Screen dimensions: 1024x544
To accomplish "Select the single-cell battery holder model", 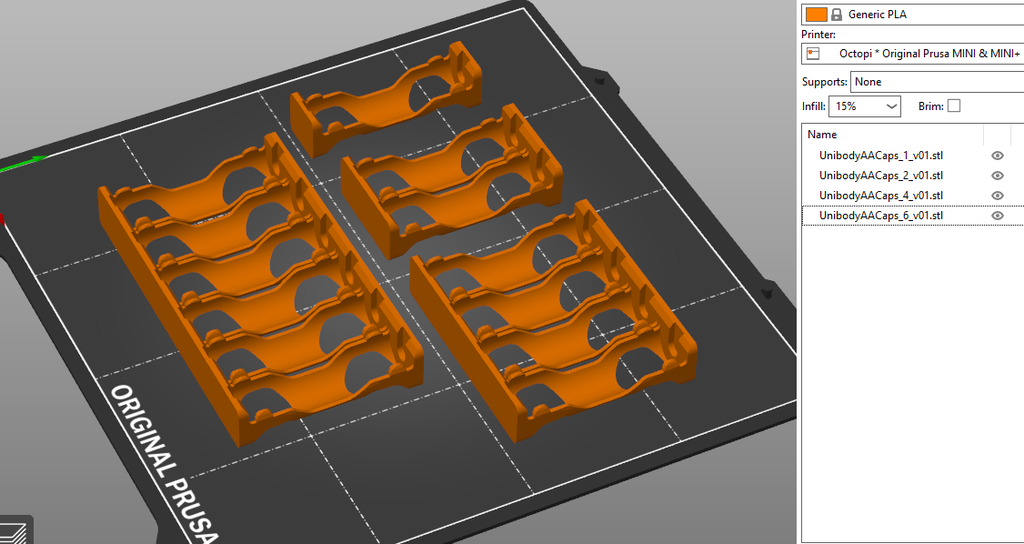I will coord(385,101).
